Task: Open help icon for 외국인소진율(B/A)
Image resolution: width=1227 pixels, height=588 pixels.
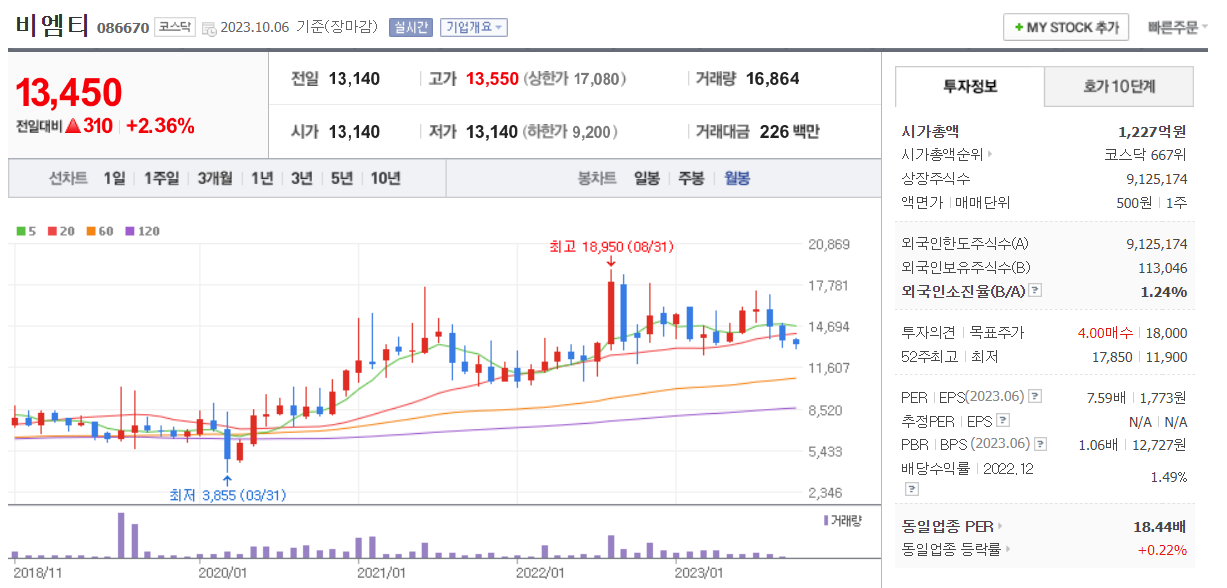Action: (1035, 291)
